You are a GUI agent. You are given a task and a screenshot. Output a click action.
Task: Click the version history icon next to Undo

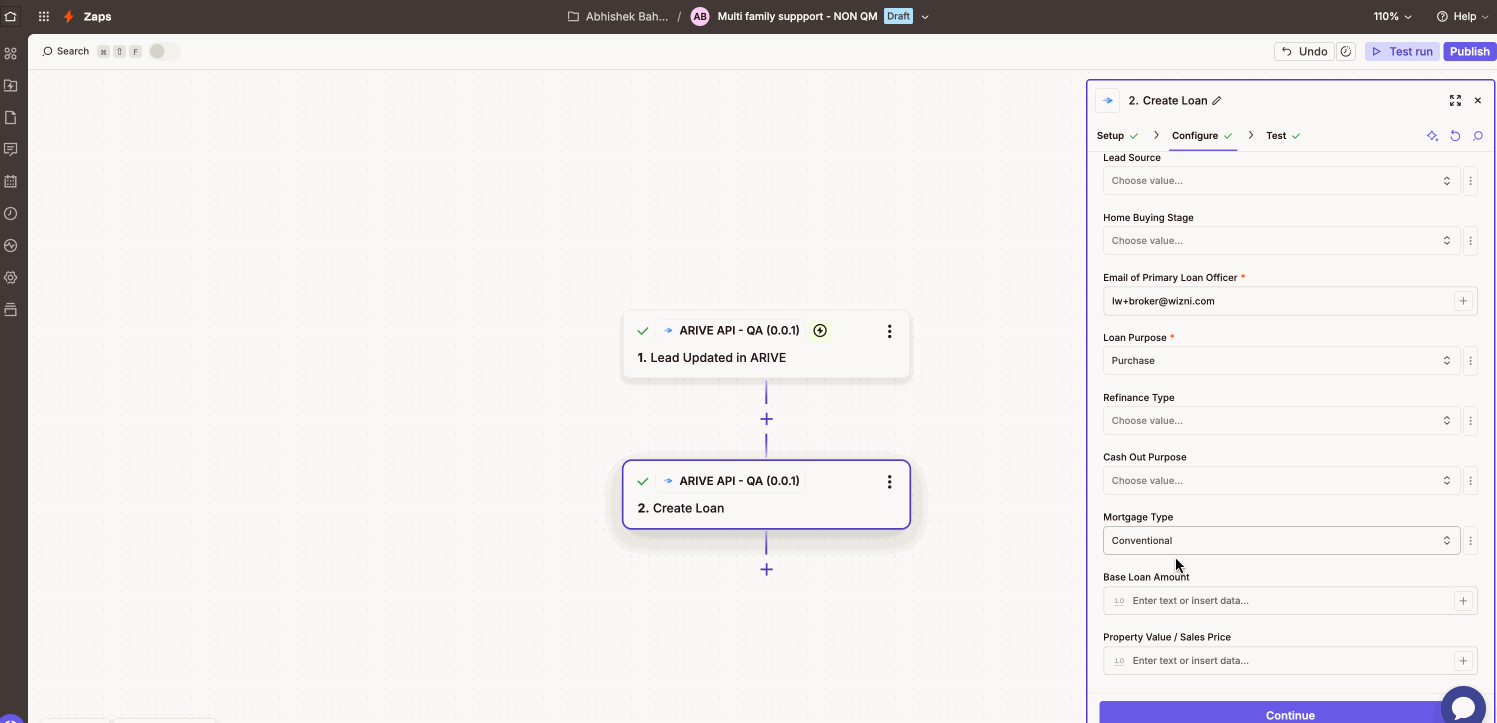(x=1346, y=51)
